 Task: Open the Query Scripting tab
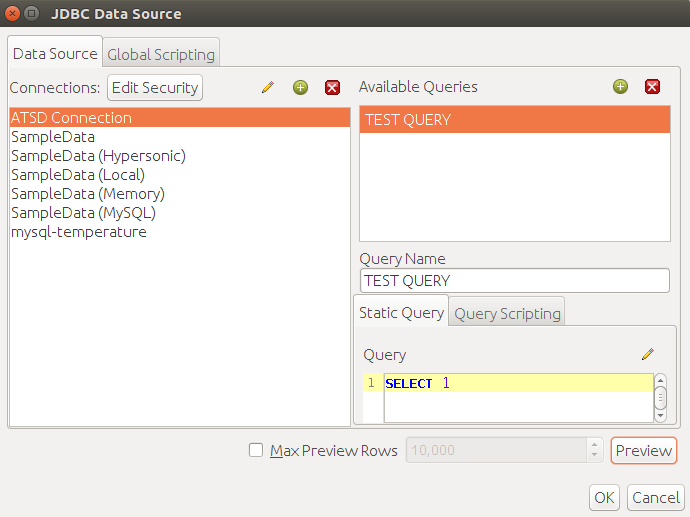507,313
